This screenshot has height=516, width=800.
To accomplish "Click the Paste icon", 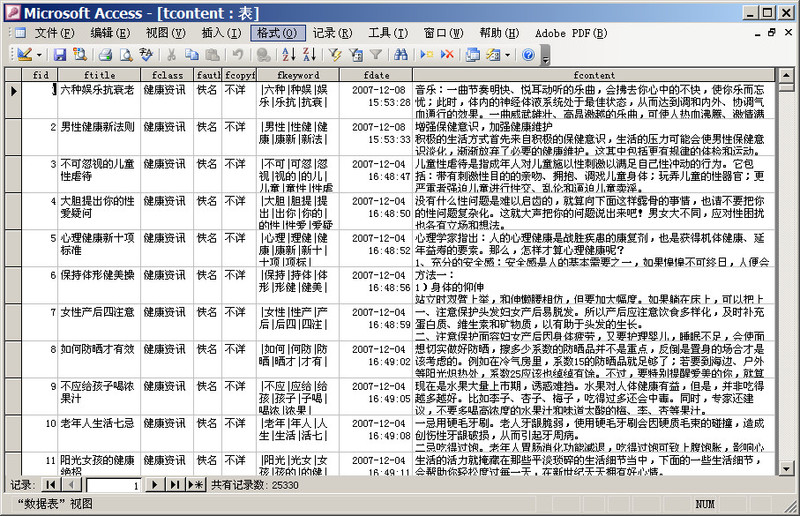I will pos(212,54).
